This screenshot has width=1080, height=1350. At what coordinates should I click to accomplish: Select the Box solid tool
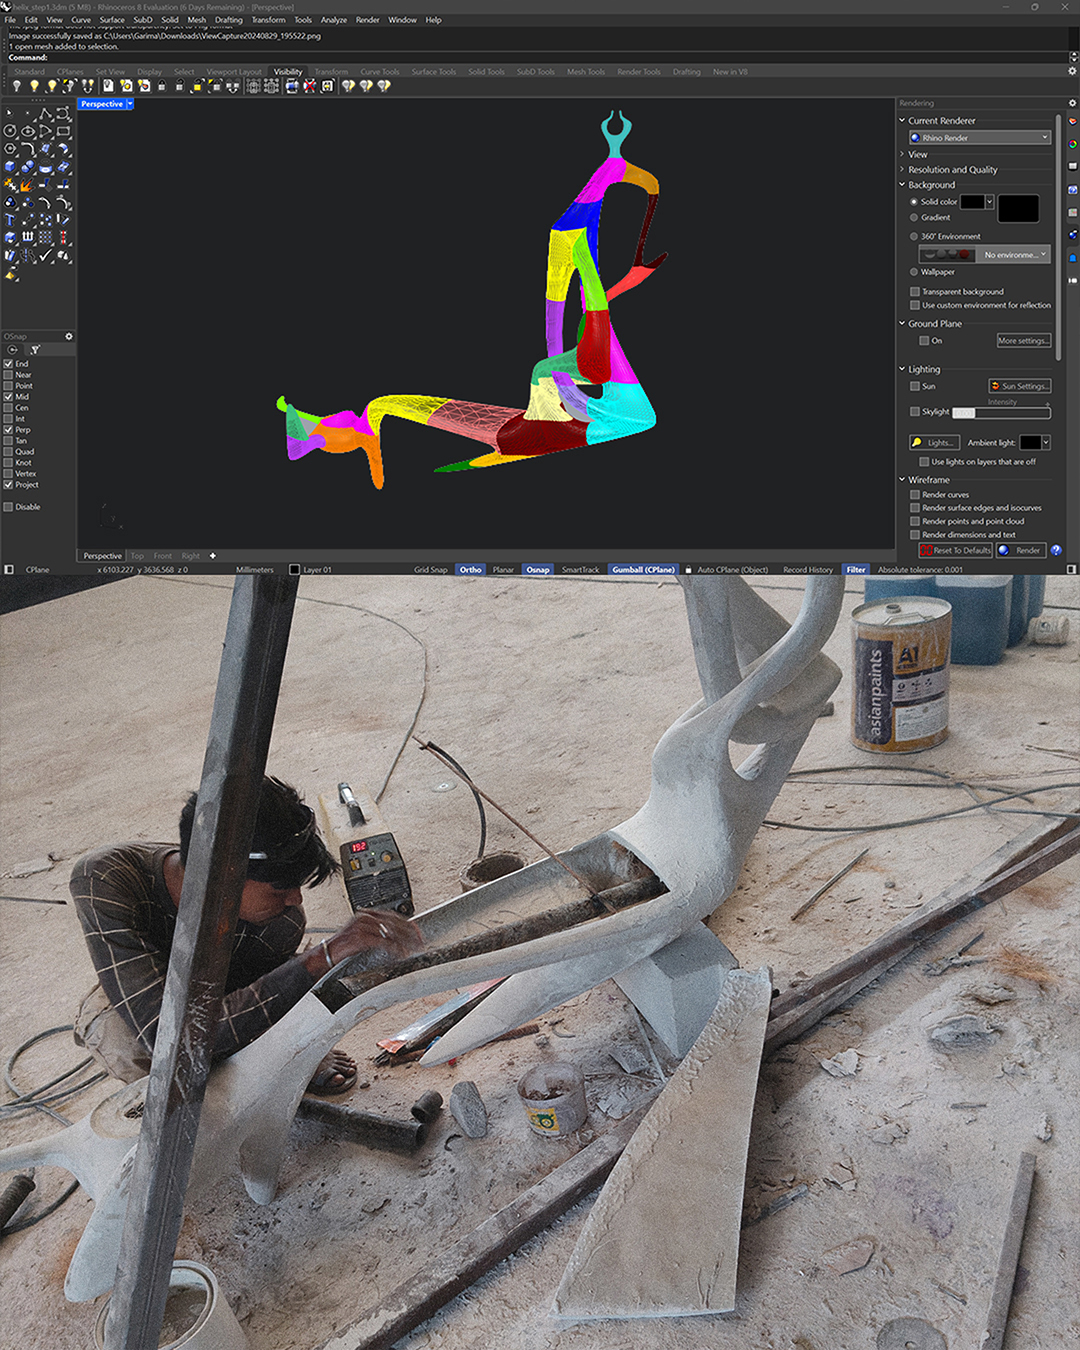point(10,167)
